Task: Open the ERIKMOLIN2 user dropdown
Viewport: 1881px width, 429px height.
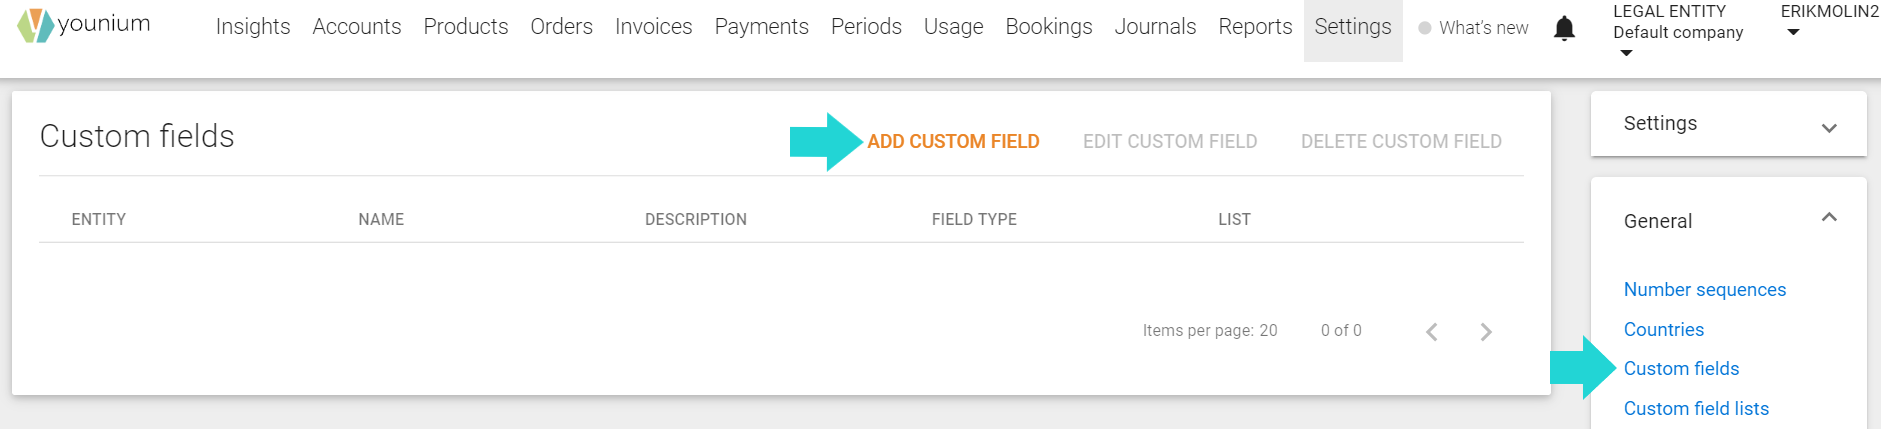Action: click(1793, 33)
